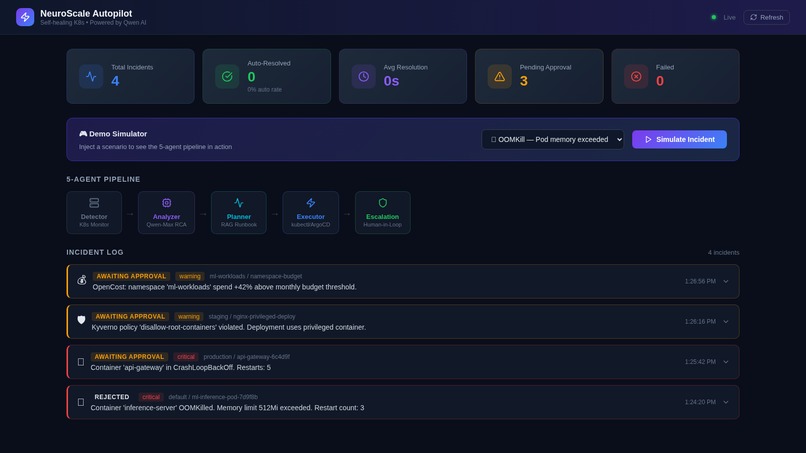Click the Auto-Resolved checkmark icon
Screen dimensions: 806x453
pos(227,77)
